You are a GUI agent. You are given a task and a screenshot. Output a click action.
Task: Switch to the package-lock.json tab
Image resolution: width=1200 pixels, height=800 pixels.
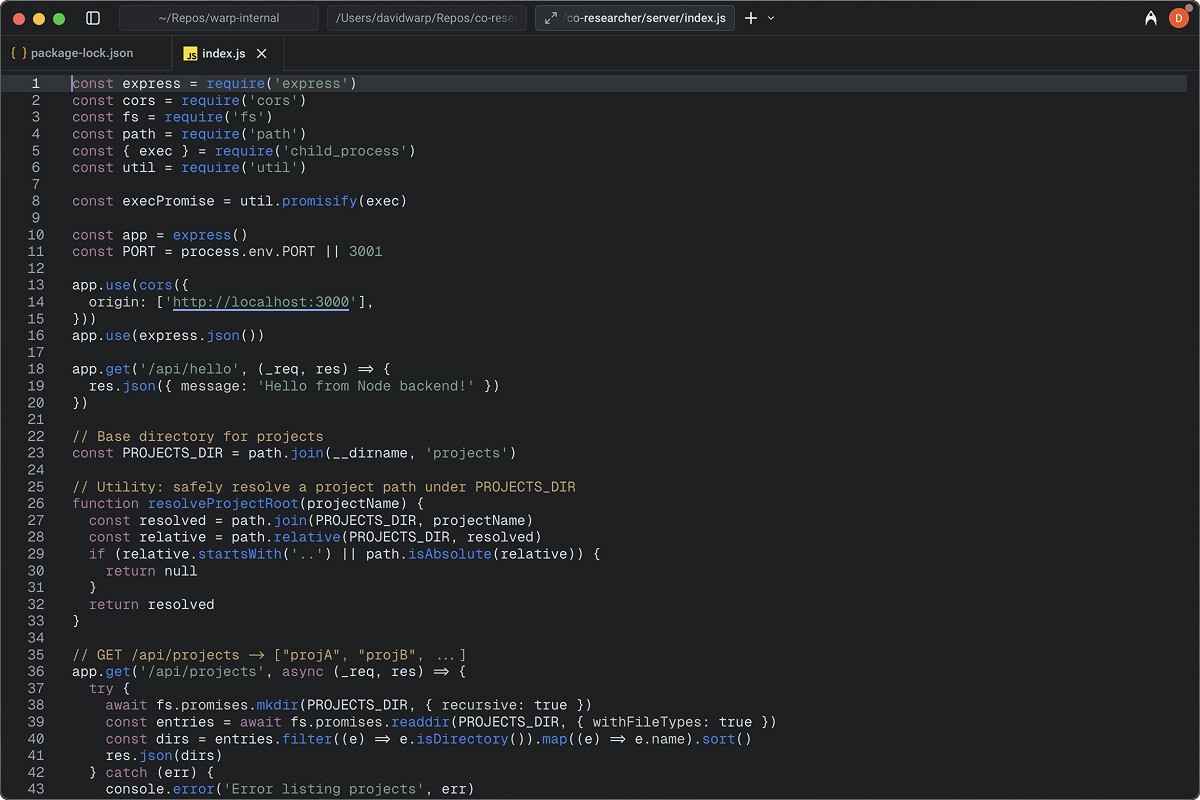84,53
